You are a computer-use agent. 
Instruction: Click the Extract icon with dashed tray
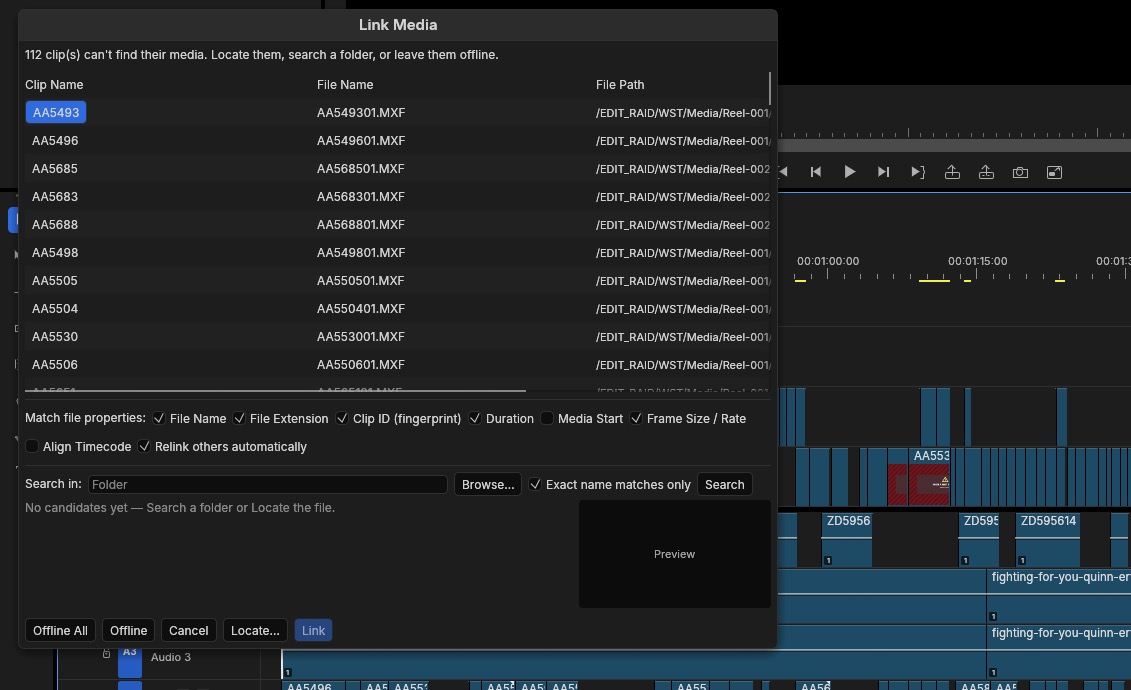[x=986, y=172]
